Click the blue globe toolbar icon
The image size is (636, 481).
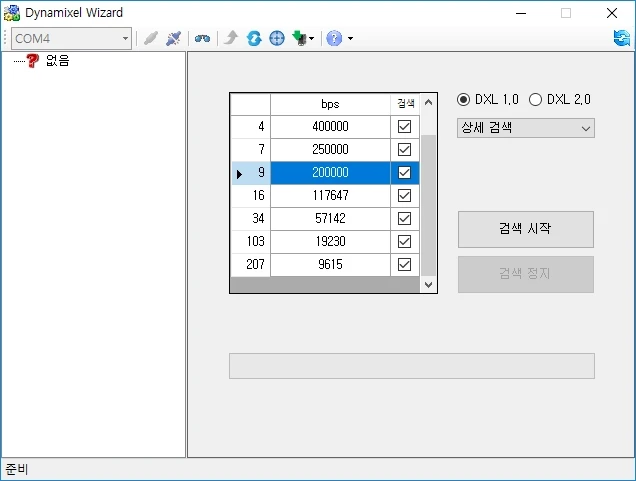click(277, 38)
